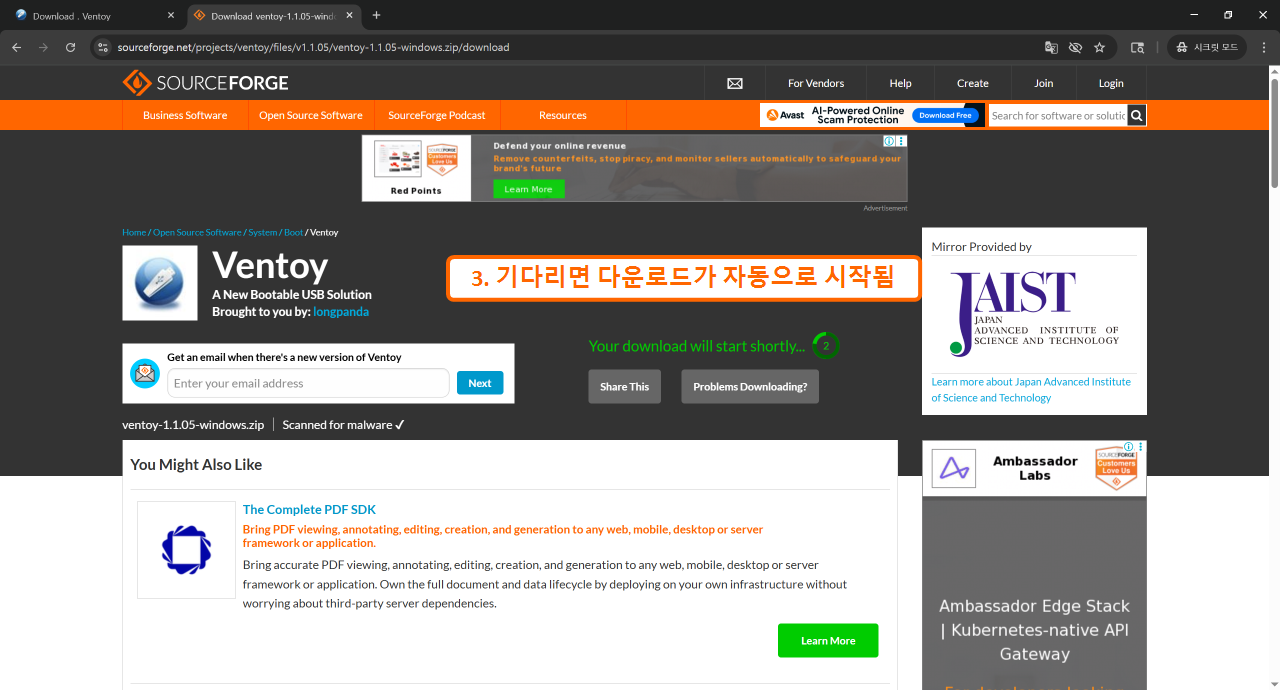The width and height of the screenshot is (1280, 690).
Task: Toggle the ad info icon on Red Points banner
Action: pos(888,141)
